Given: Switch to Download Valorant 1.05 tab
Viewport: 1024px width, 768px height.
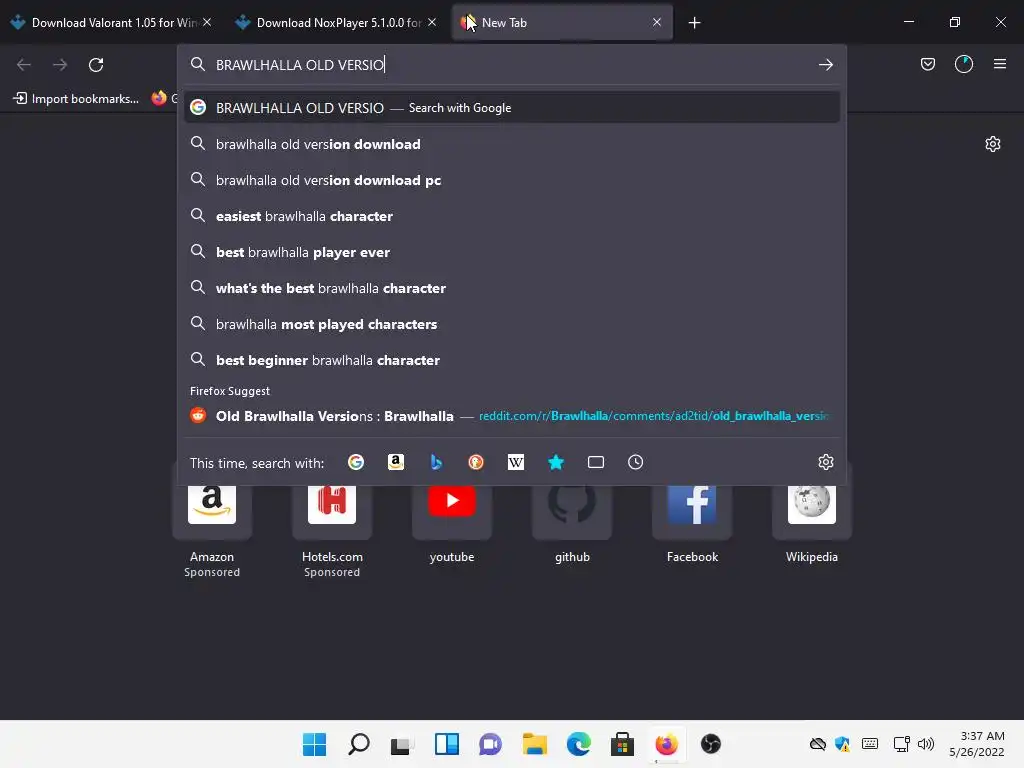Looking at the screenshot, I should [111, 23].
